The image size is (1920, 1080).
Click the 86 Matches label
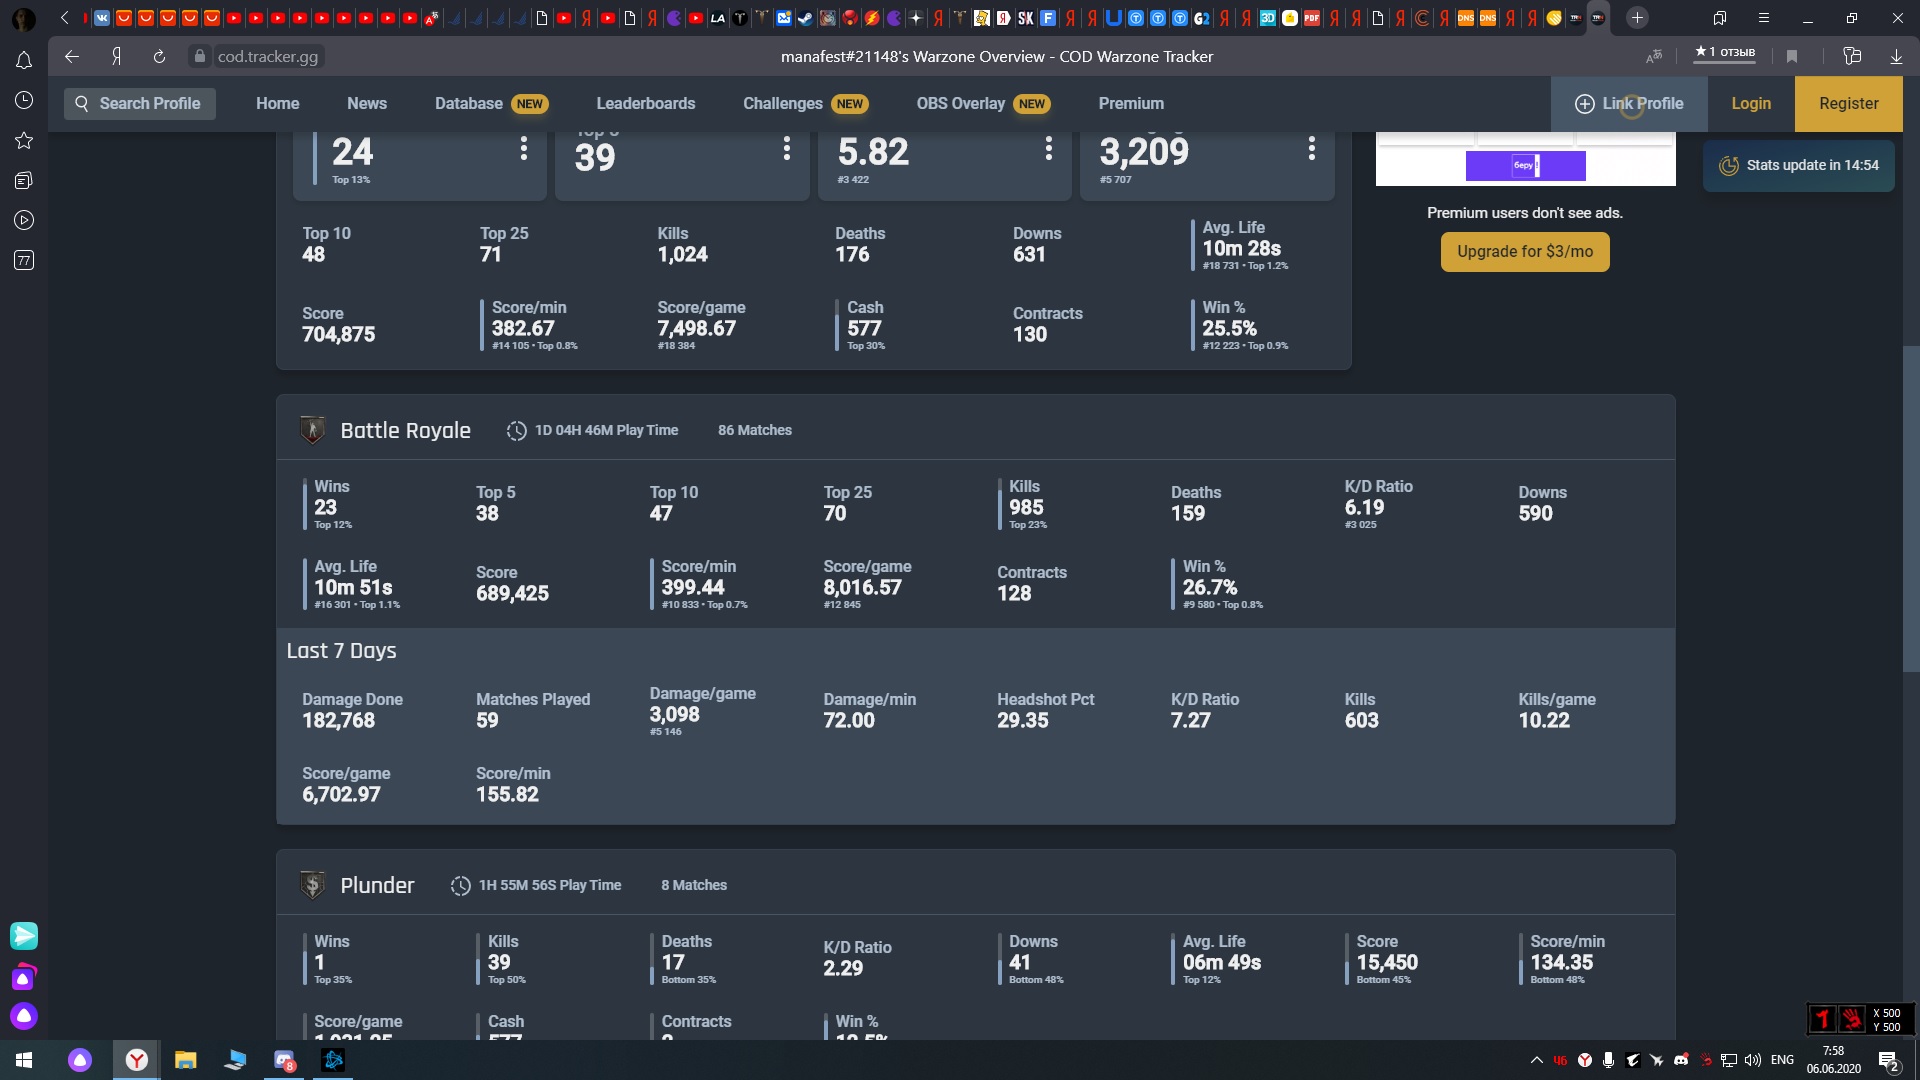[x=754, y=430]
